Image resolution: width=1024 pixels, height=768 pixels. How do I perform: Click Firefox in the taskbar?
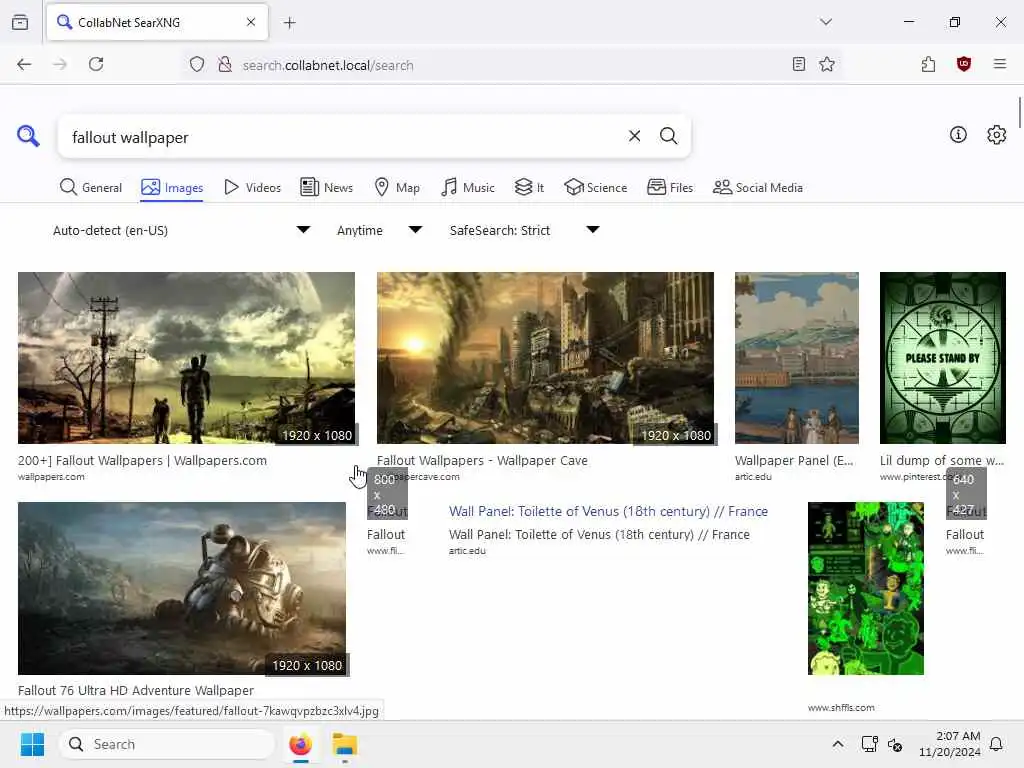tap(300, 744)
